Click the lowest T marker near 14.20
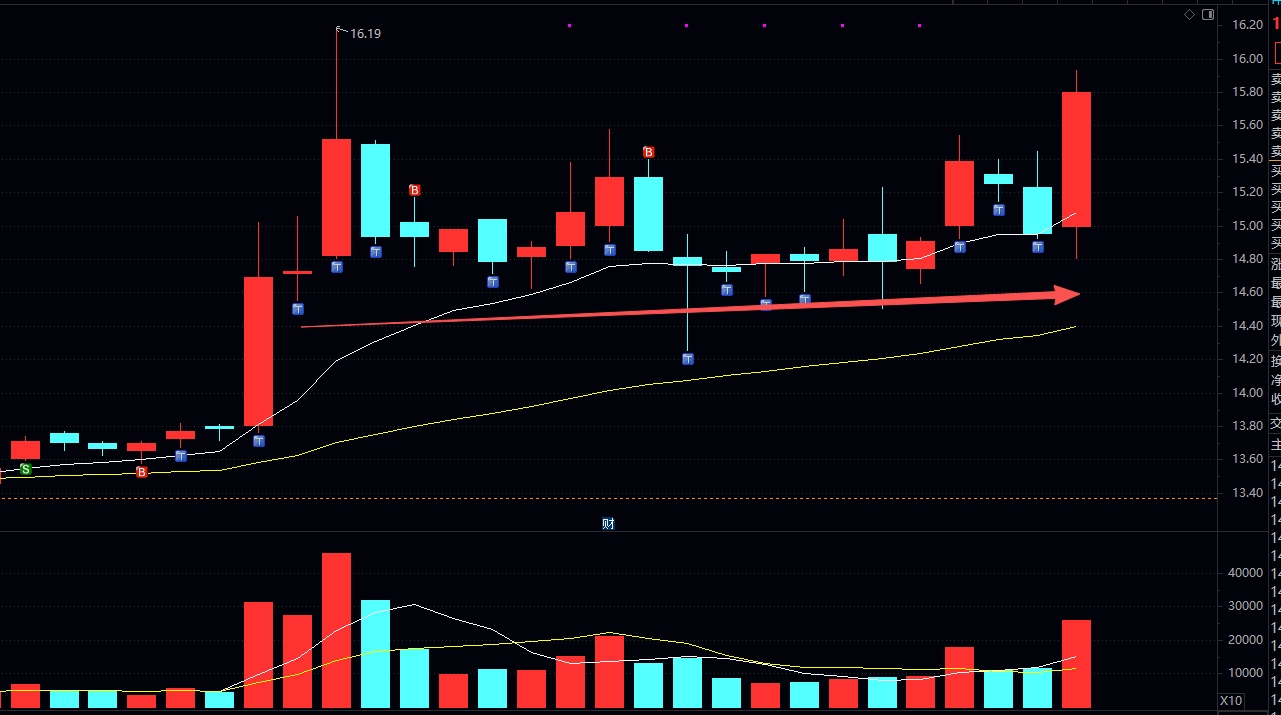 pyautogui.click(x=688, y=359)
